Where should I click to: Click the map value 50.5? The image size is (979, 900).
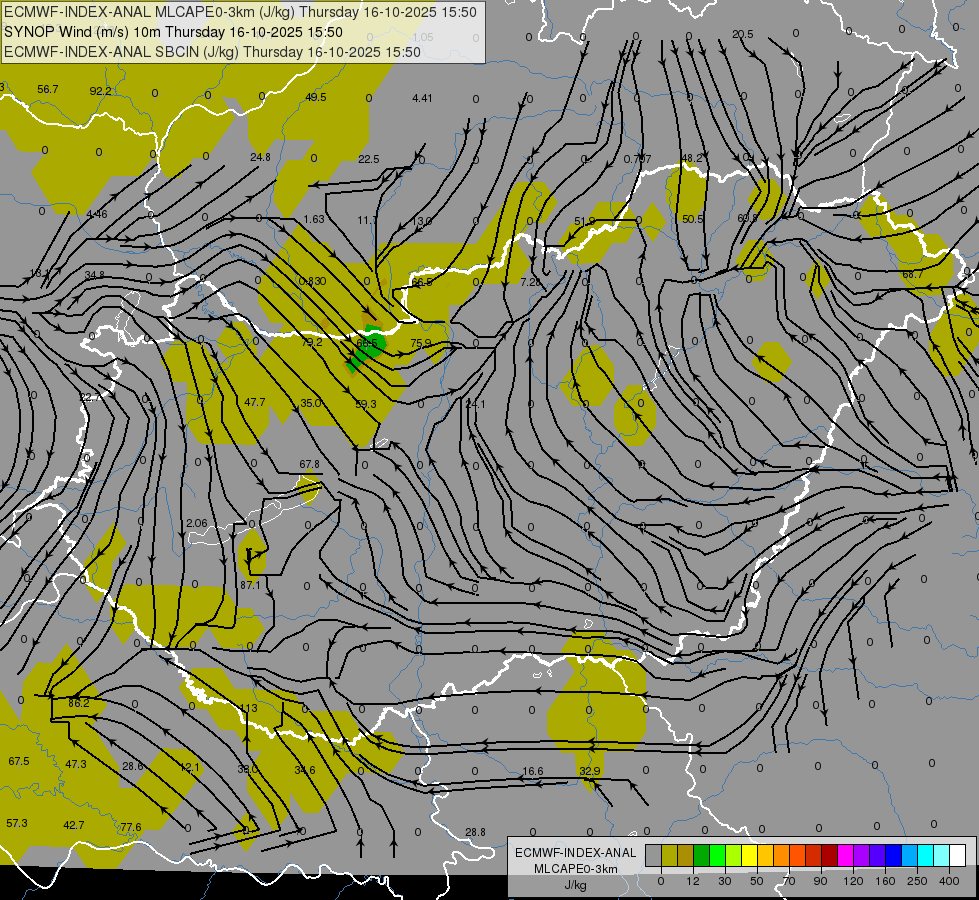click(692, 219)
